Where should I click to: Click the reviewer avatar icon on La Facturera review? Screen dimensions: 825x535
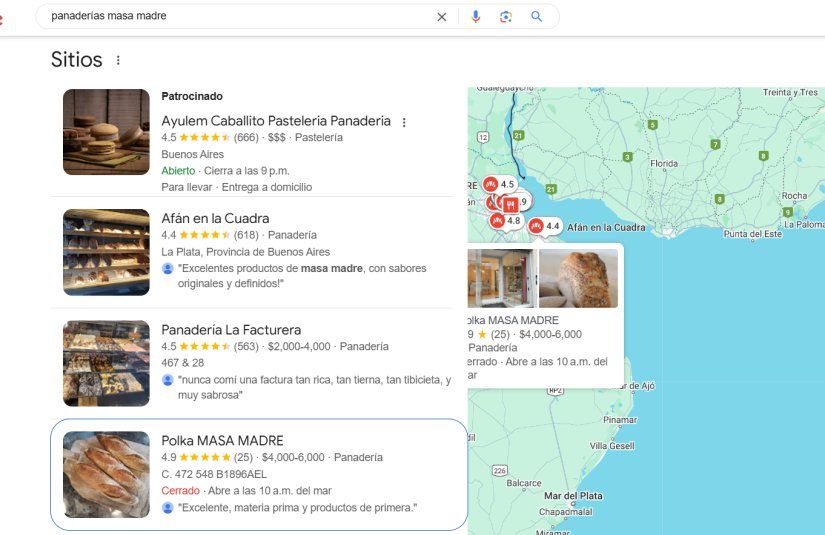click(167, 380)
